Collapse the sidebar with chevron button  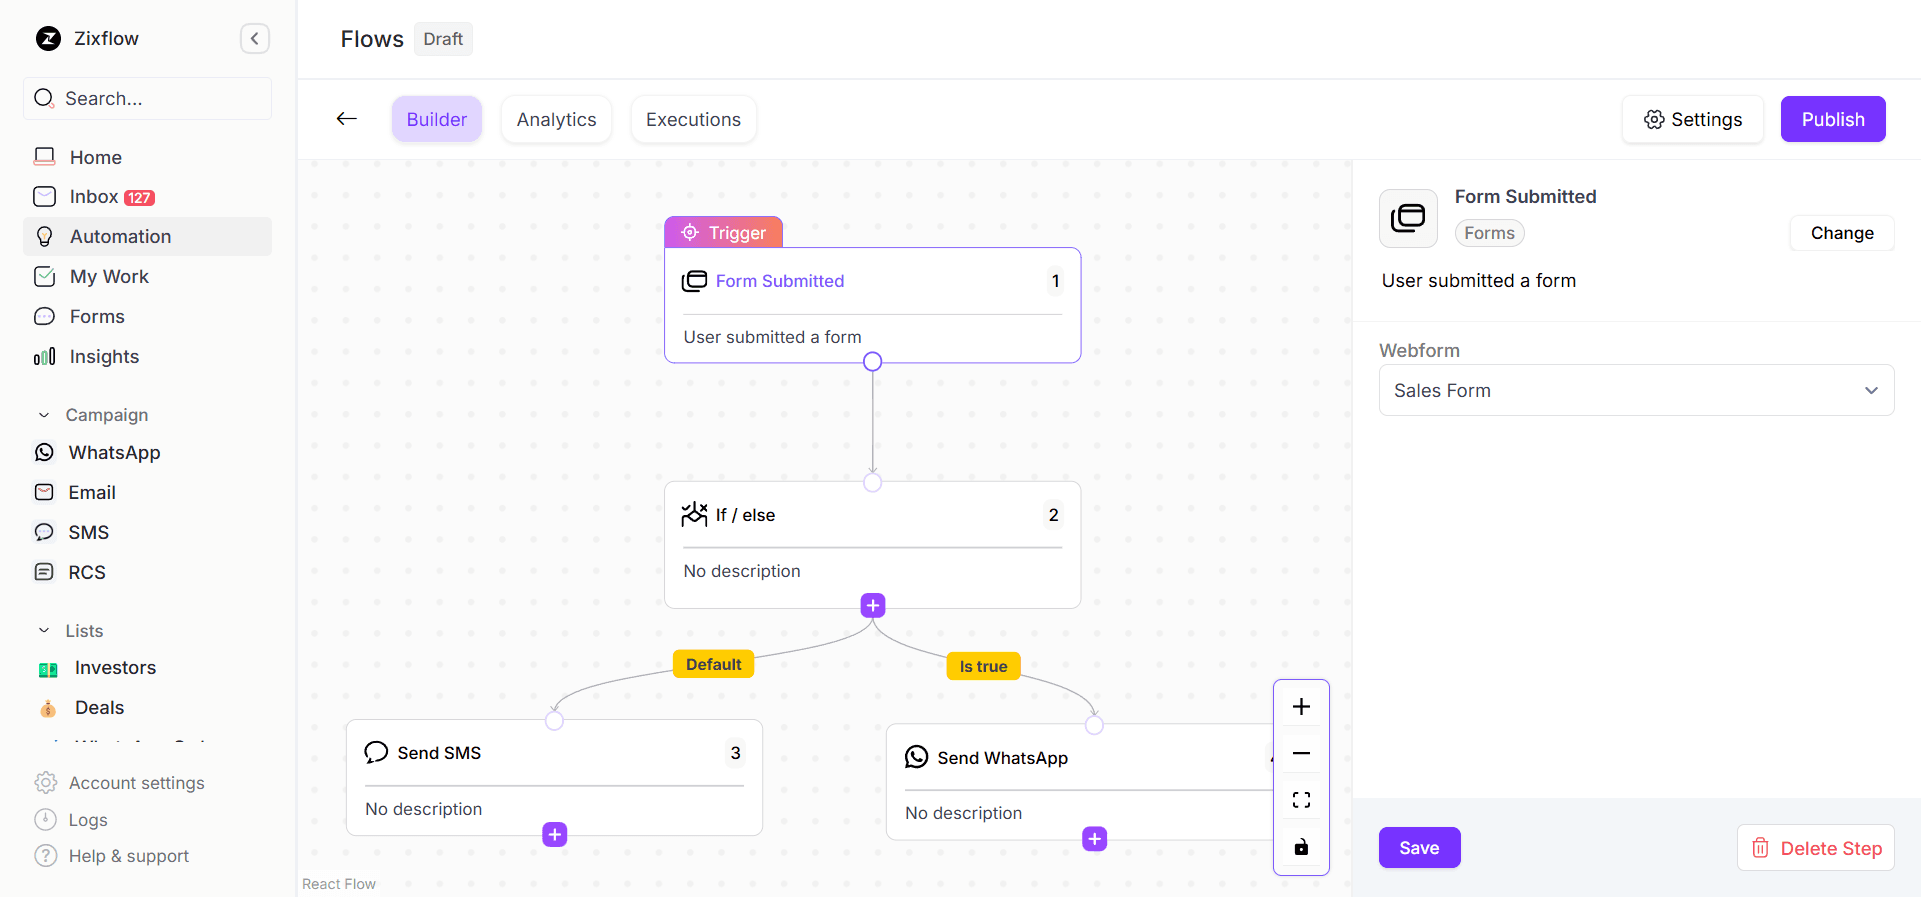click(255, 39)
